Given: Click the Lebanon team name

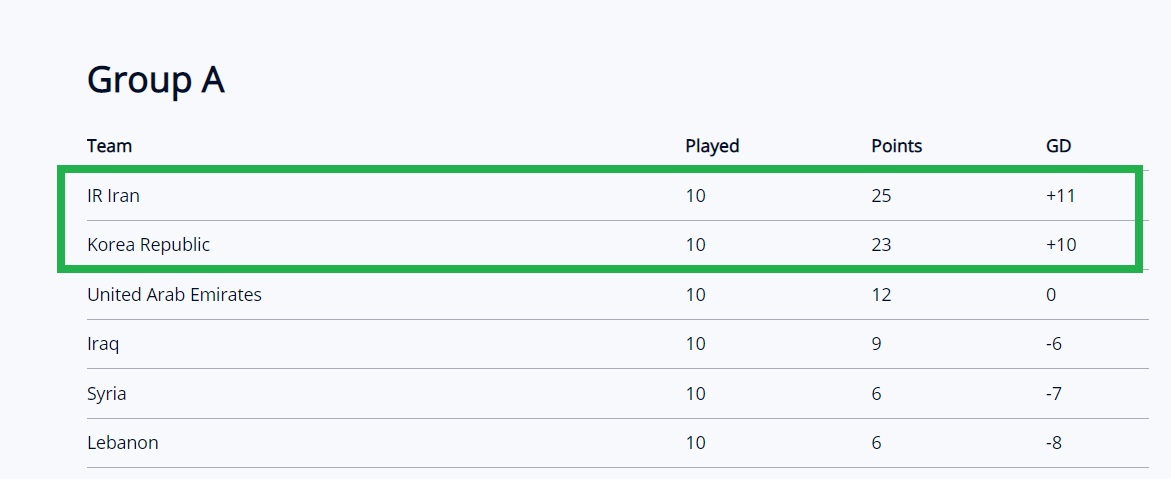Looking at the screenshot, I should [122, 443].
